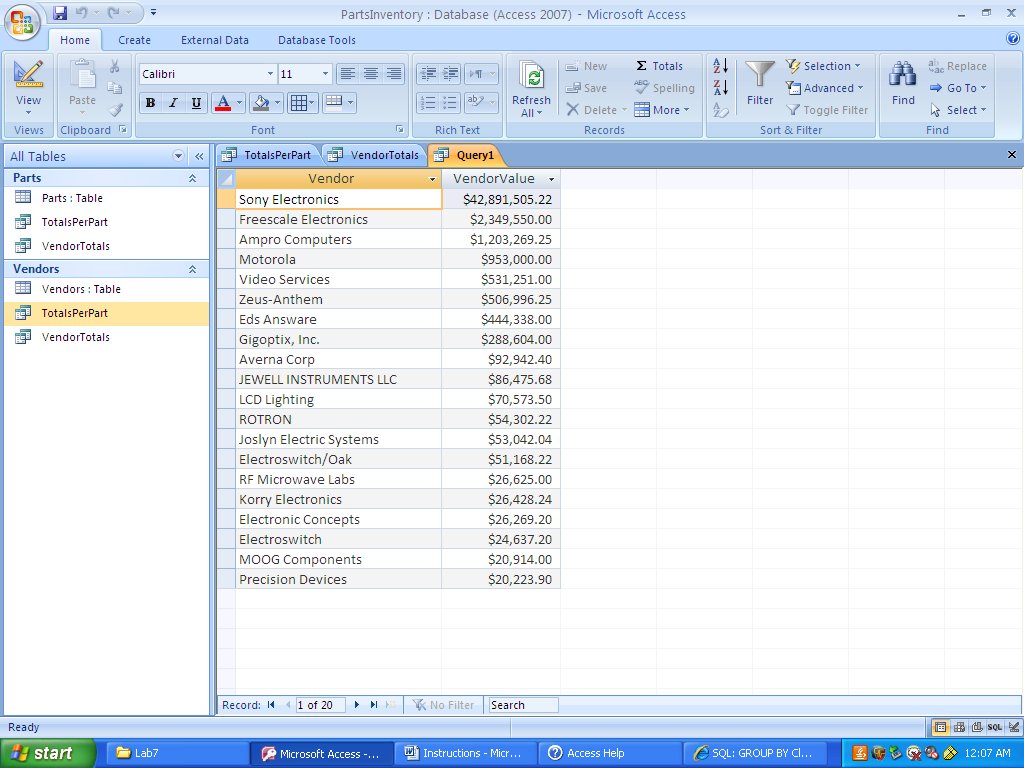Click the Windows start button
The width and height of the screenshot is (1024, 768).
tap(48, 753)
